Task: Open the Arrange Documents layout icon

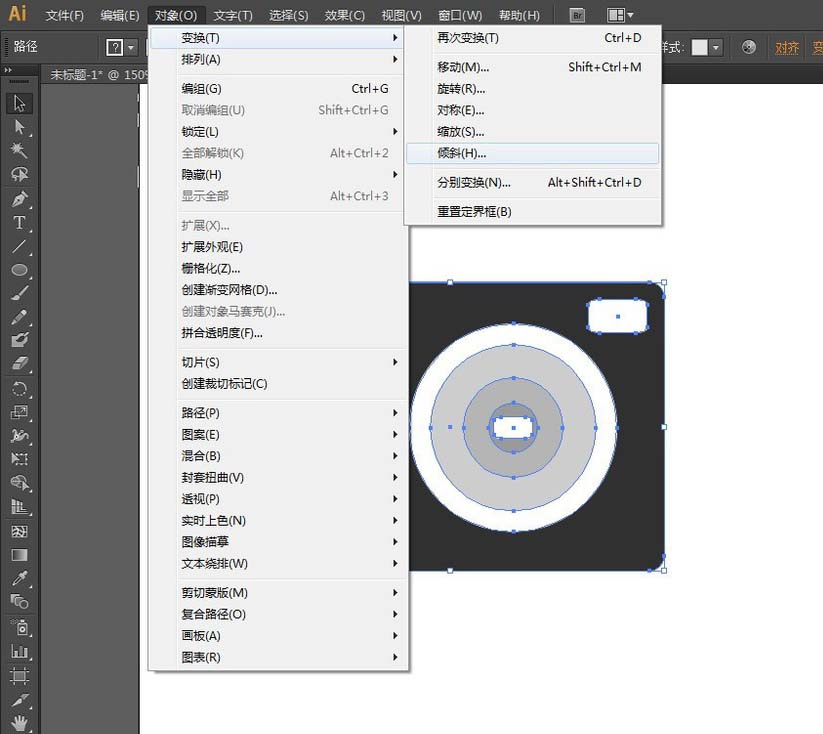Action: [x=620, y=15]
